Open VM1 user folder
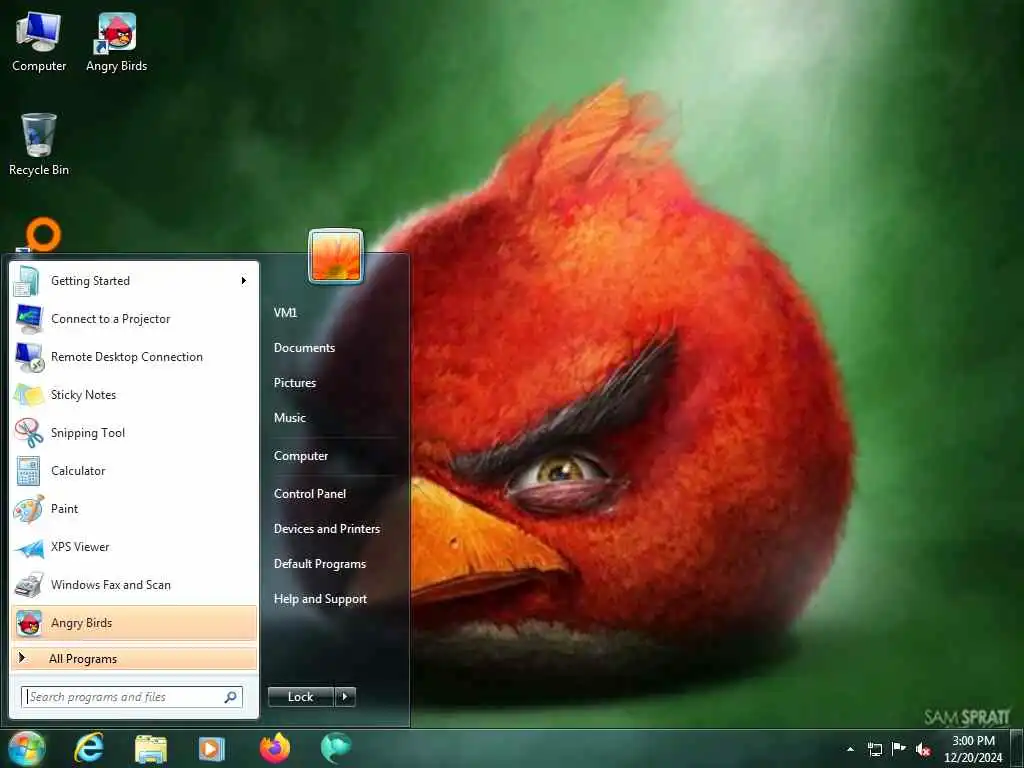The image size is (1024, 768). click(285, 313)
